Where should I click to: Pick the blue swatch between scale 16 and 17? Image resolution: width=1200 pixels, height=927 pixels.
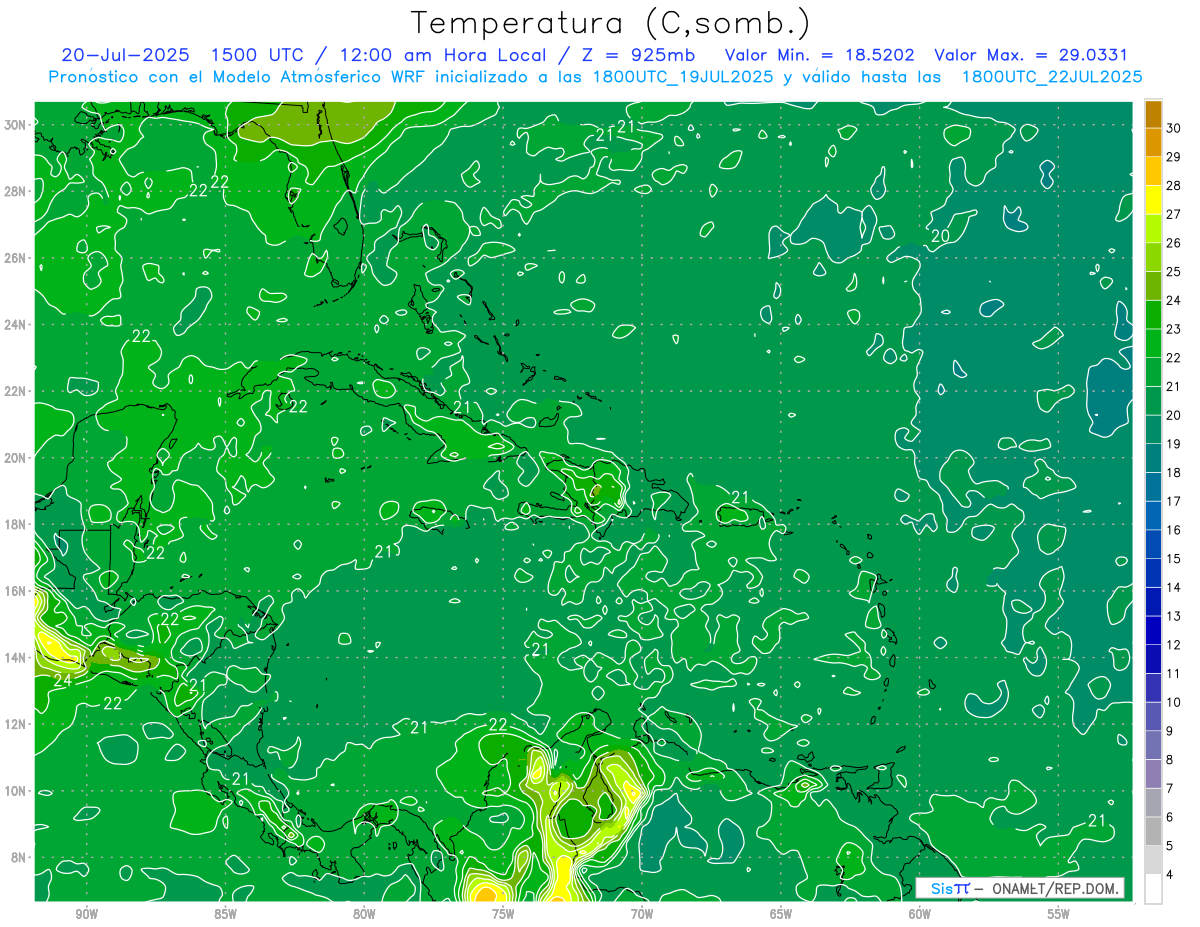click(1154, 516)
